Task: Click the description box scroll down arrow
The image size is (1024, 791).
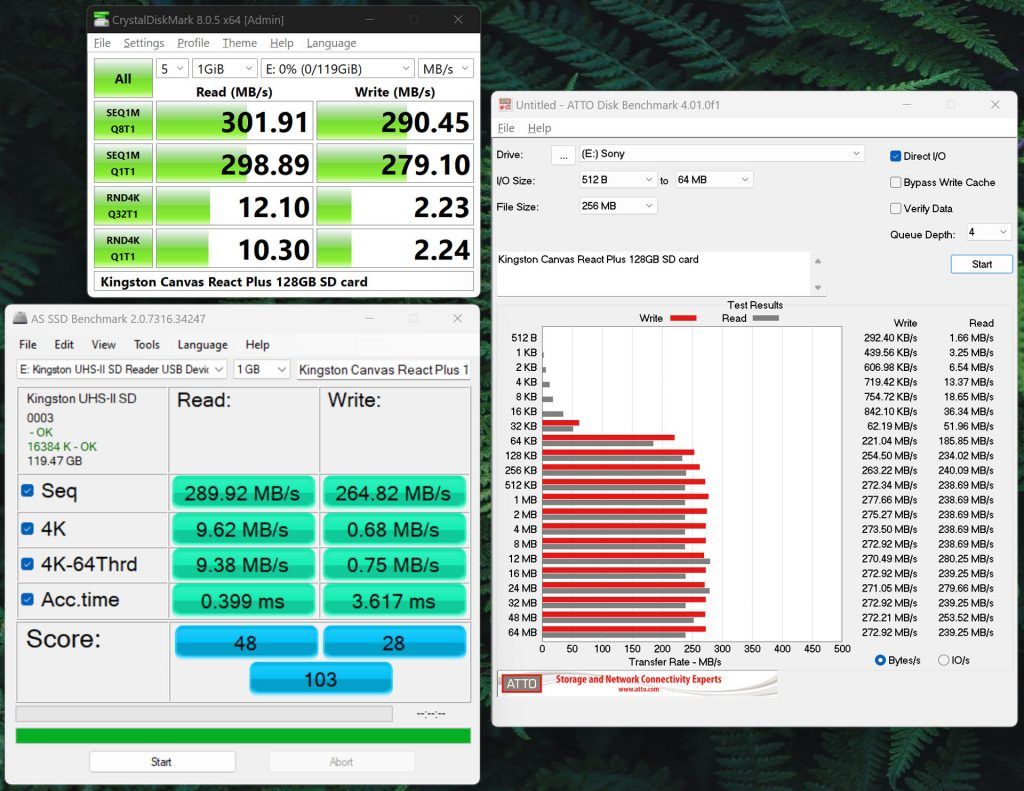Action: pos(818,287)
